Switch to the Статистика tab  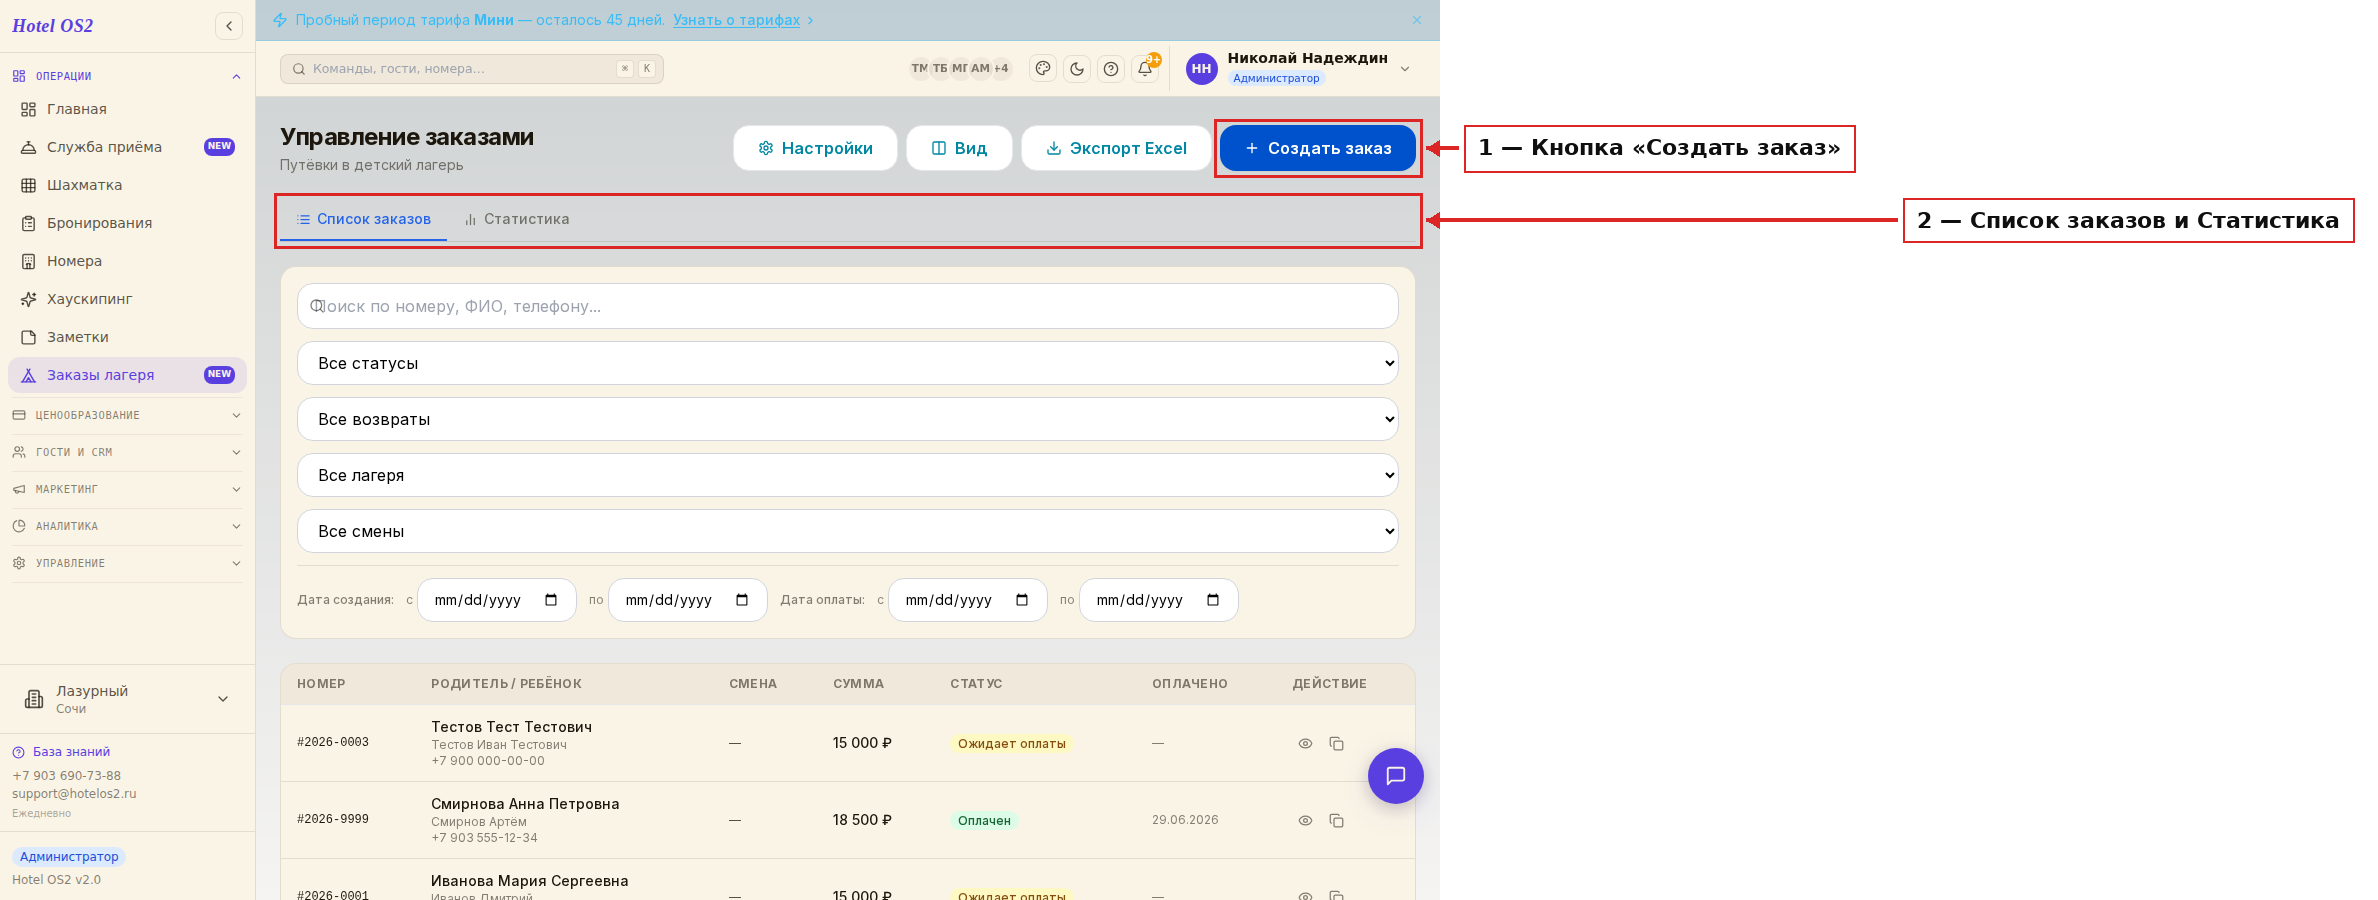pyautogui.click(x=517, y=219)
